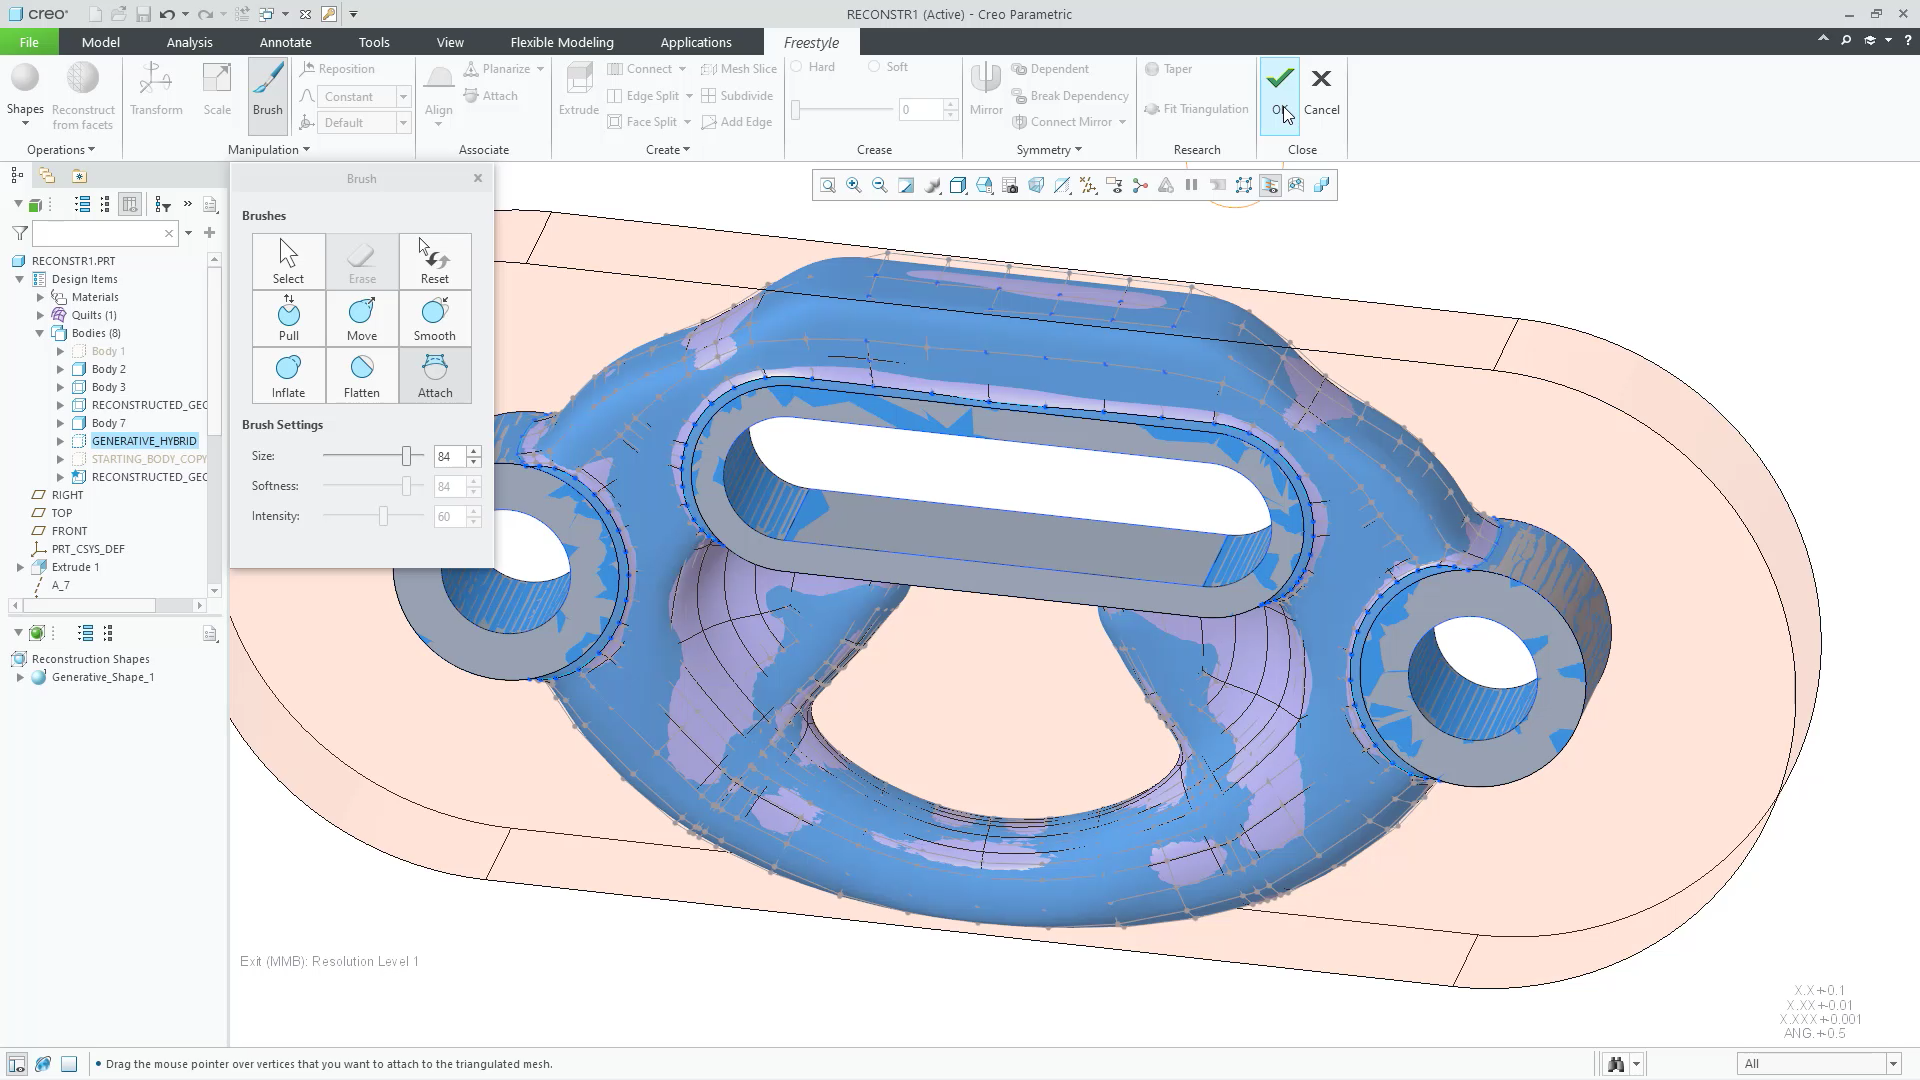This screenshot has height=1080, width=1920.
Task: Open the Shapes dropdown
Action: pyautogui.click(x=25, y=94)
